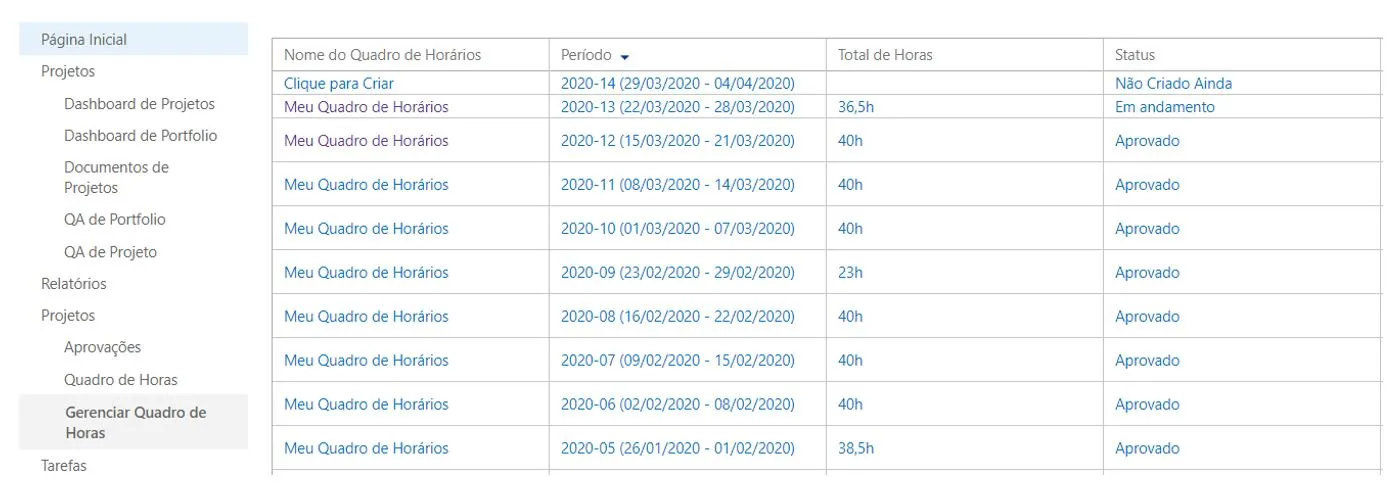This screenshot has height=488, width=1388.
Task: Navigate to Aprovações
Action: [x=102, y=348]
